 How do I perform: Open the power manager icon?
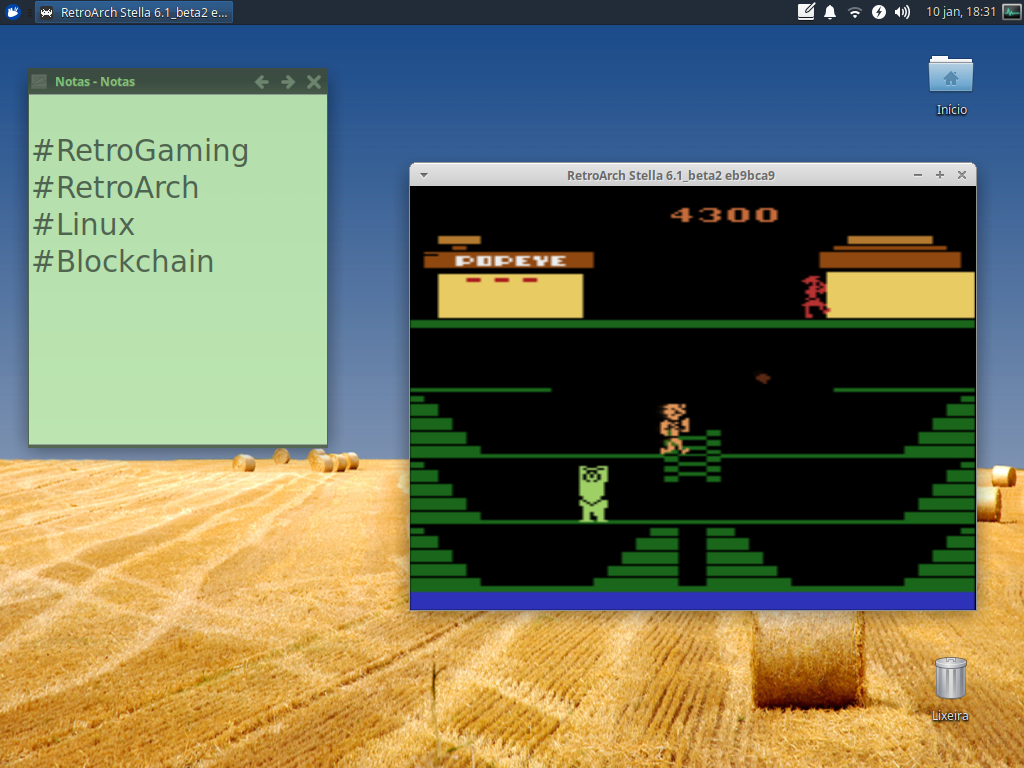click(878, 12)
